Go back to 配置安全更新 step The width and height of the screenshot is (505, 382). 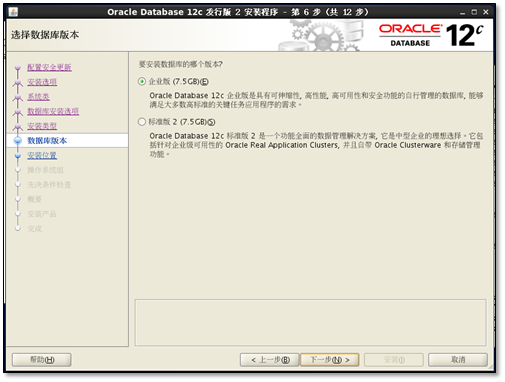pyautogui.click(x=49, y=67)
